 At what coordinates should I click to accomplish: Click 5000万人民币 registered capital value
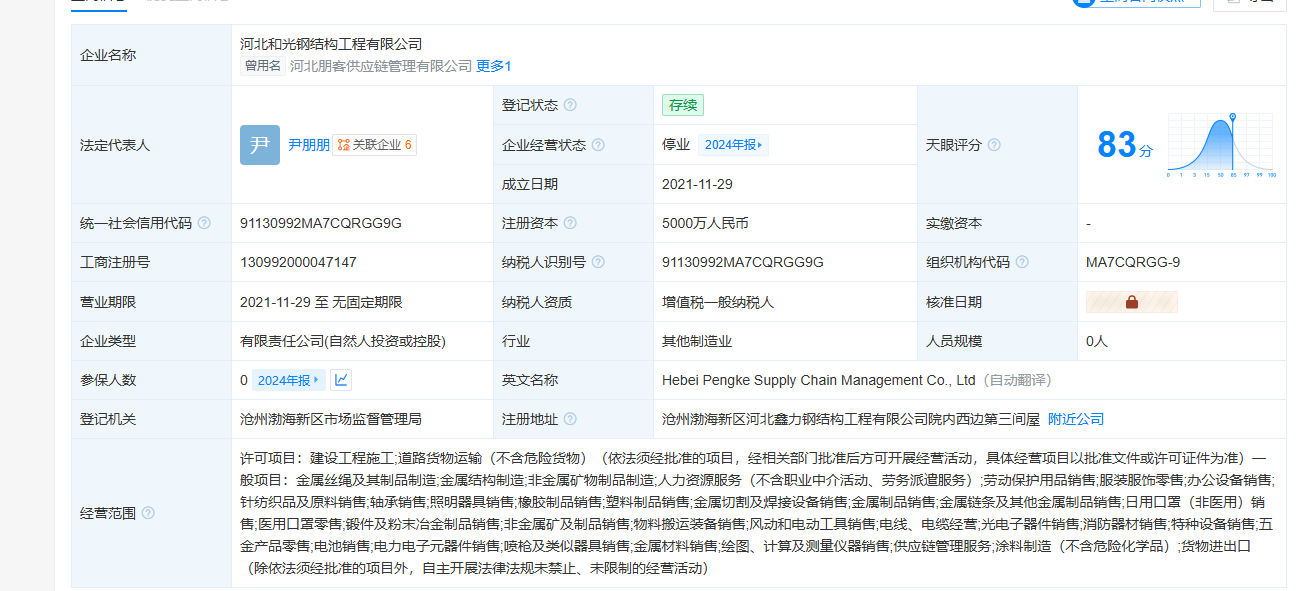pyautogui.click(x=705, y=223)
